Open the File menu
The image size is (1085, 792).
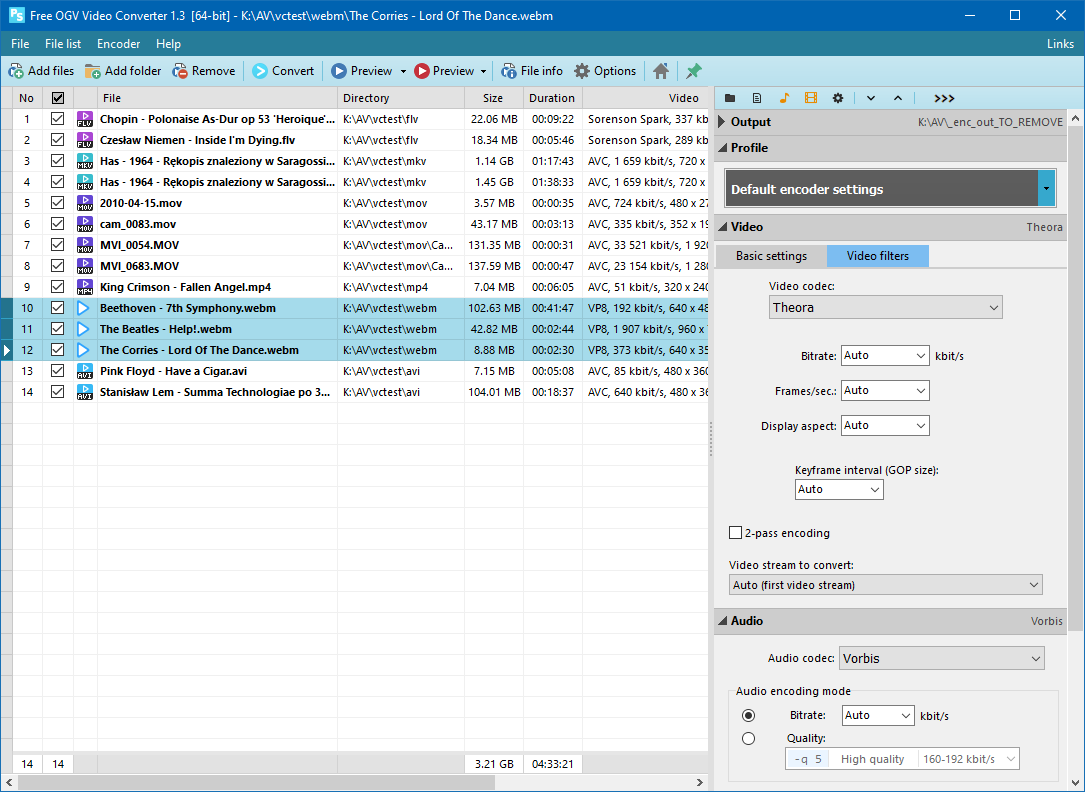20,44
